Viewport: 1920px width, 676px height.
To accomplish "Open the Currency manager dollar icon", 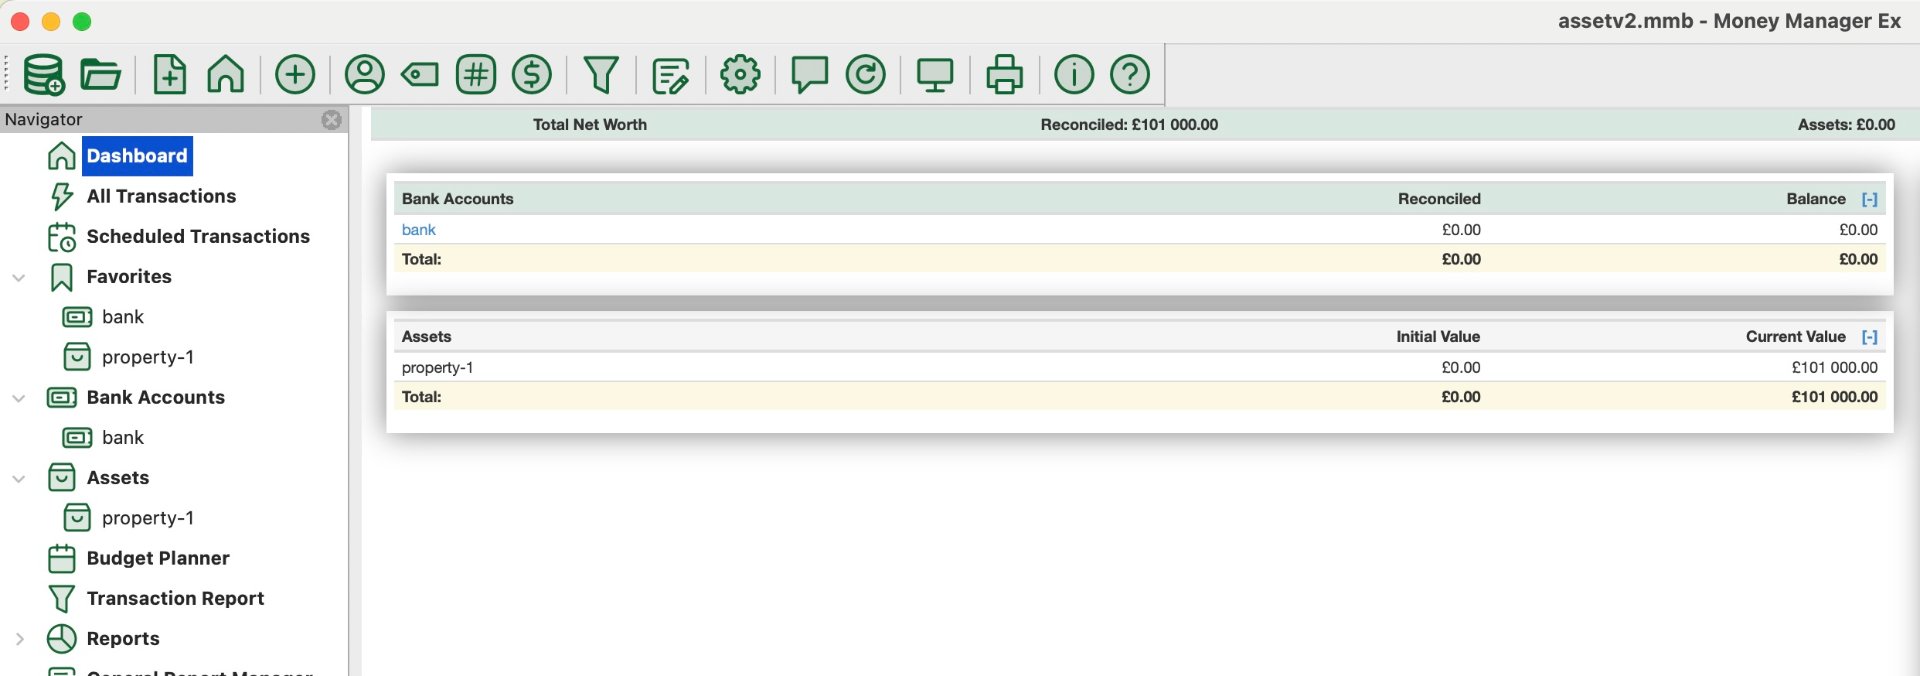I will coord(532,75).
